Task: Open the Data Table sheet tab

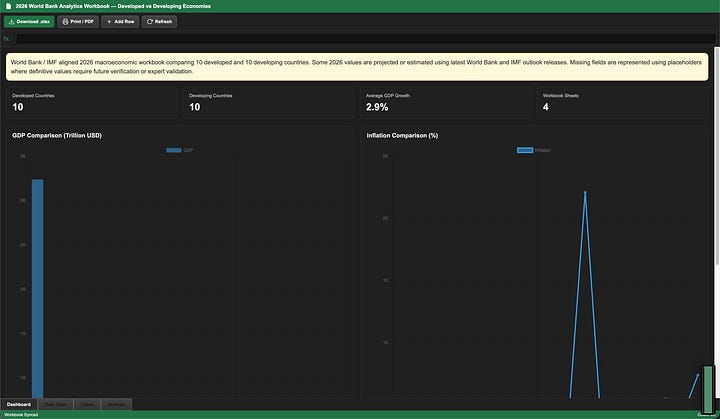Action: 56,404
